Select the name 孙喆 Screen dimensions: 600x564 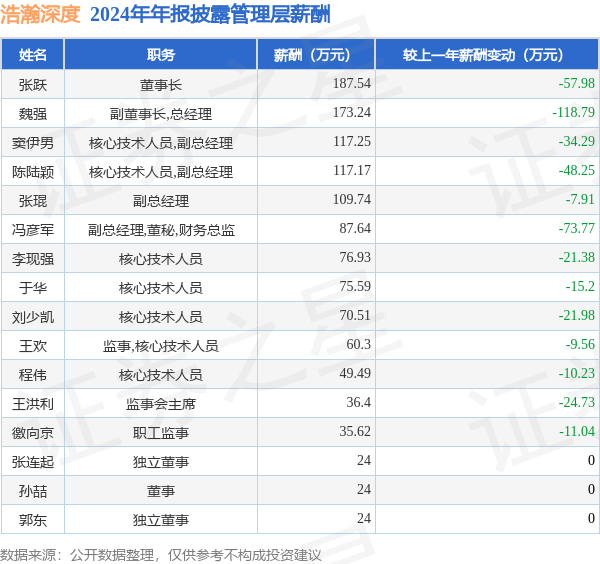pos(33,491)
